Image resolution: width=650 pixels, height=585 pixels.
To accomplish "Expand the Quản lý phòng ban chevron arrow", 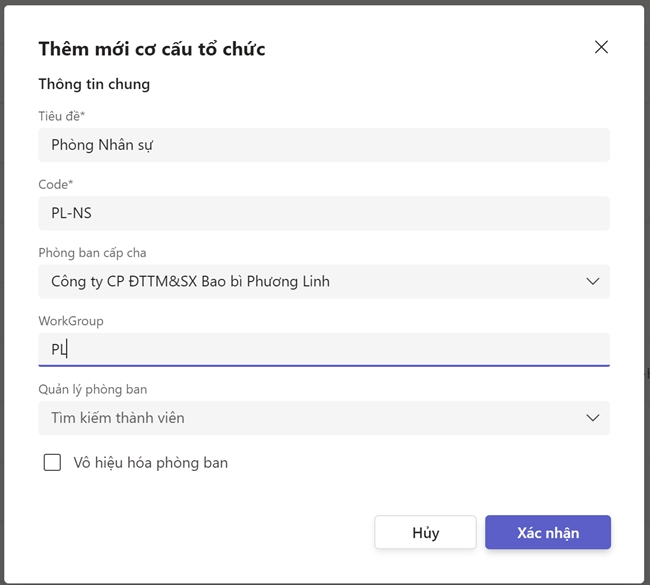I will (x=593, y=417).
